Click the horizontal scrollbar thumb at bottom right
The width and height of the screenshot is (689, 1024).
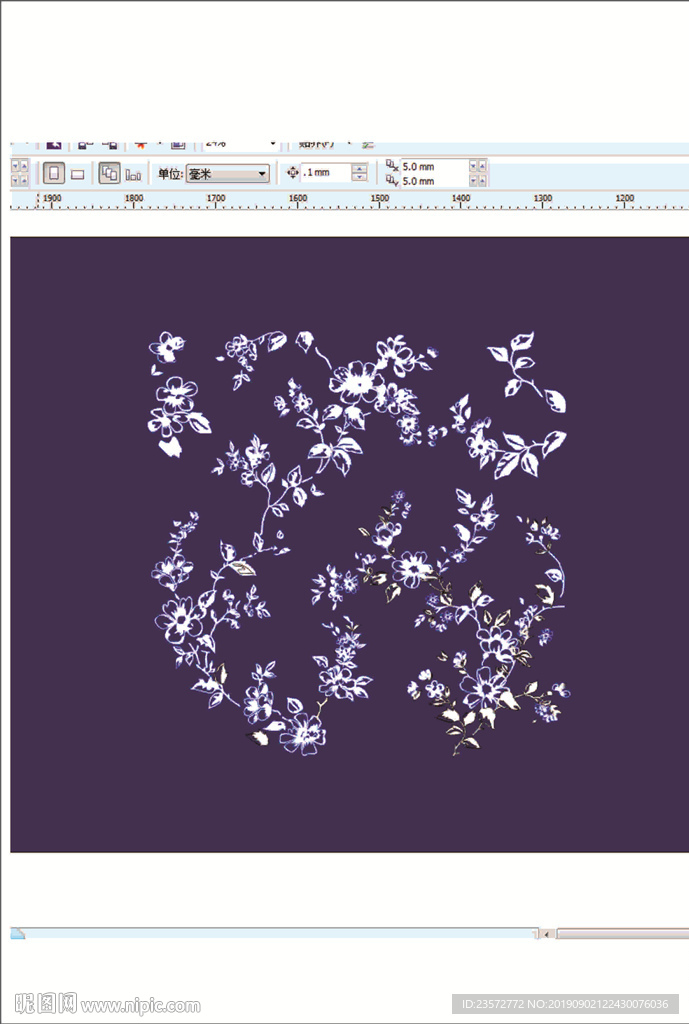click(x=622, y=934)
